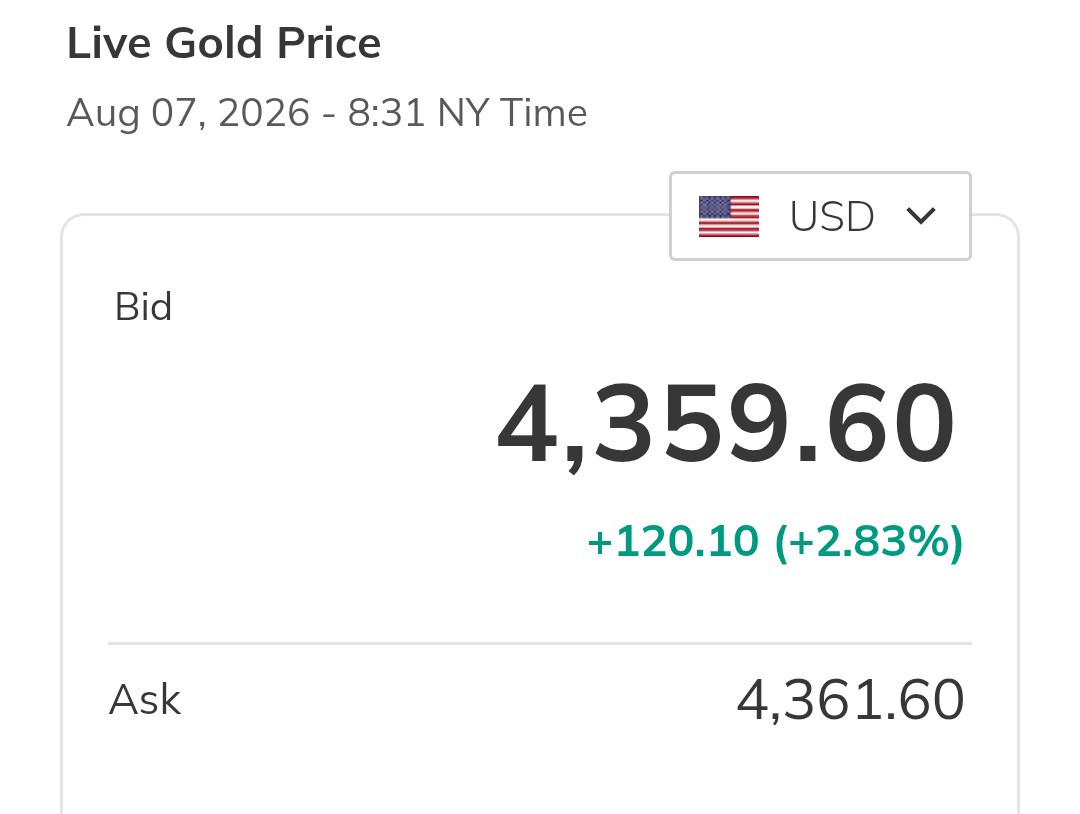
Task: Click the Live Gold Price heading
Action: [224, 43]
